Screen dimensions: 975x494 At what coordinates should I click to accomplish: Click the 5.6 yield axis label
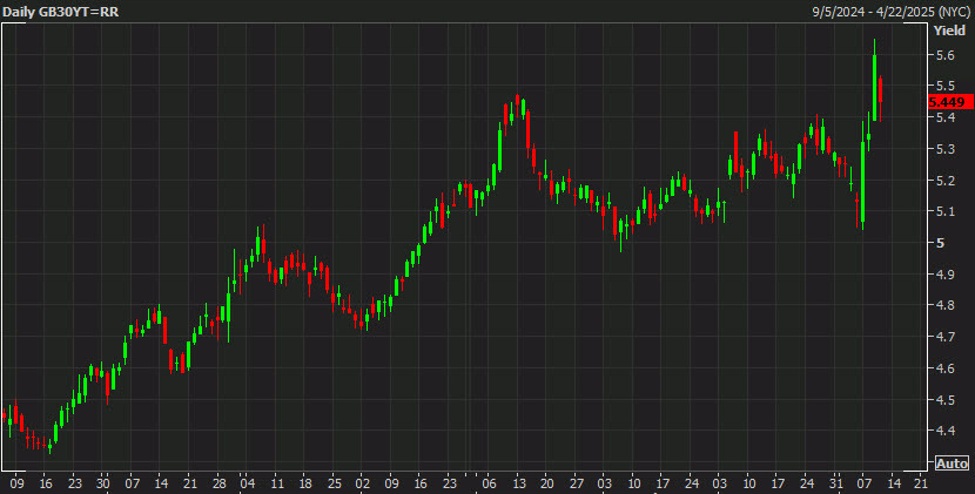(x=943, y=56)
